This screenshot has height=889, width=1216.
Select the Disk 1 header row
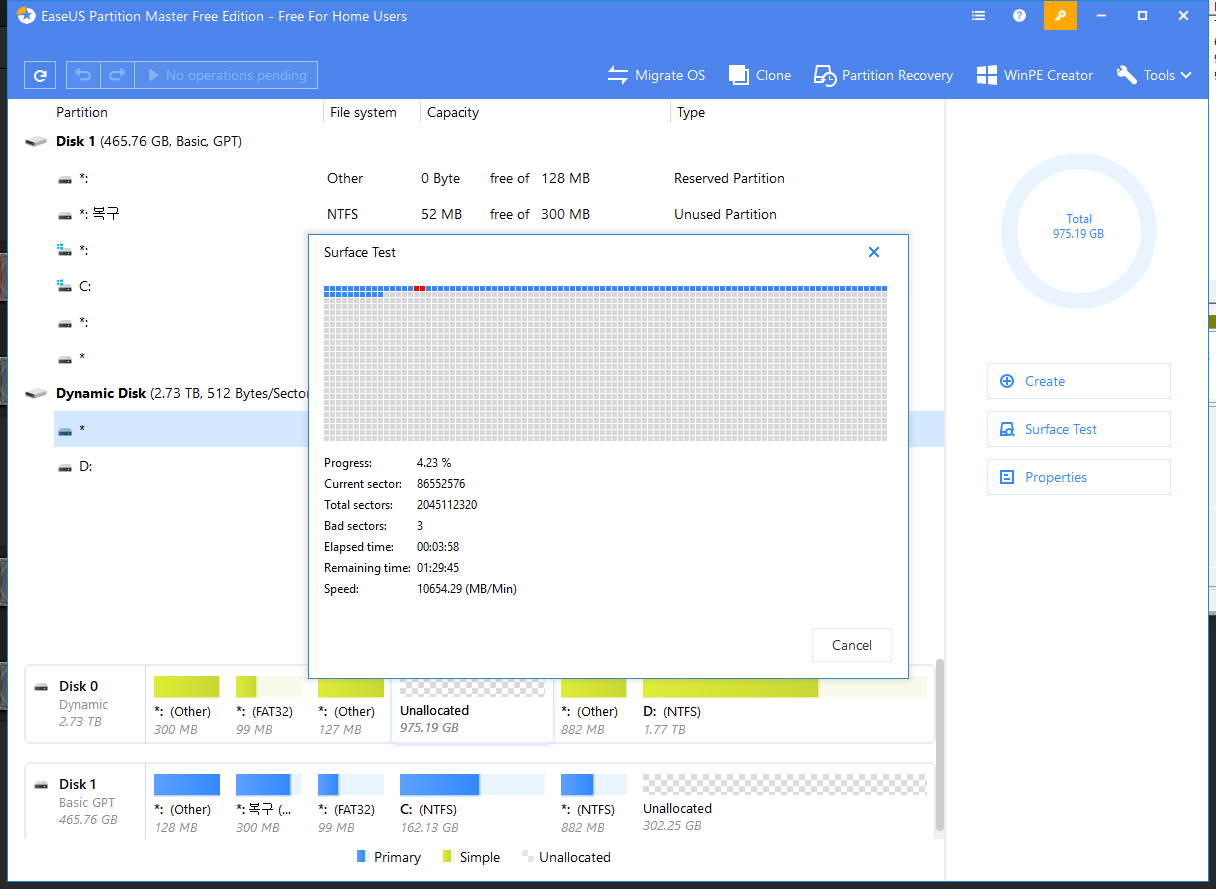coord(475,141)
